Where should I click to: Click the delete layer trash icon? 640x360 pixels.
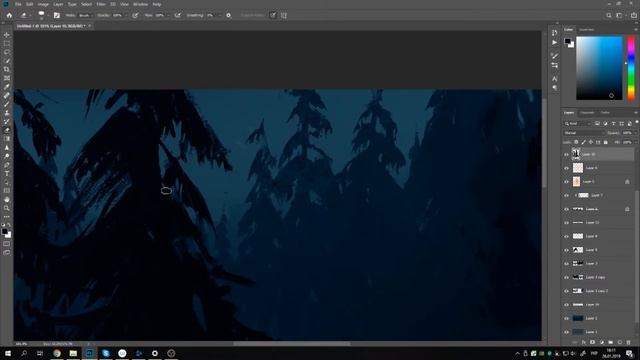point(629,342)
